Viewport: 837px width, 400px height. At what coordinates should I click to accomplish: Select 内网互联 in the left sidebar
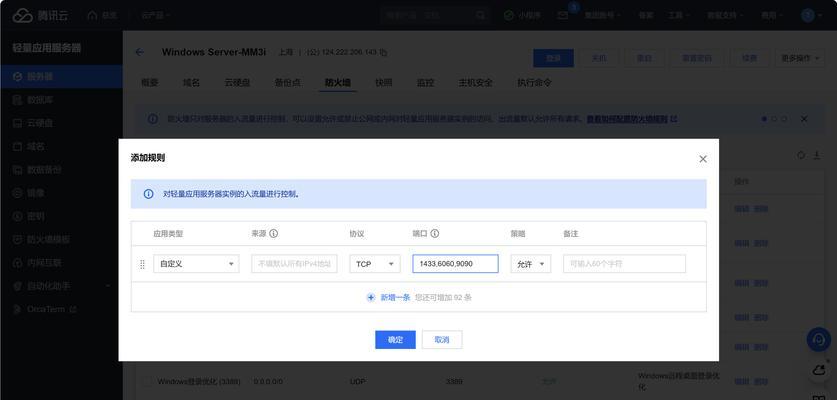click(61, 263)
